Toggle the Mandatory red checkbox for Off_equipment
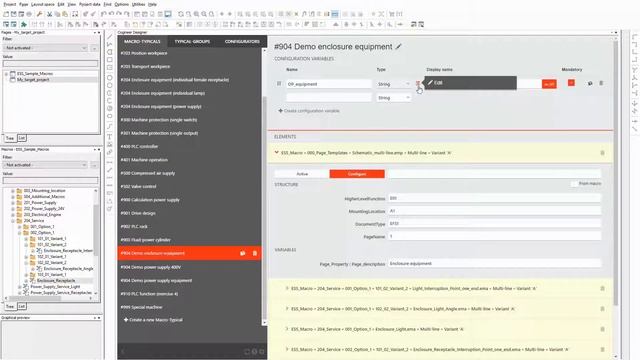This screenshot has height=360, width=640. click(571, 83)
